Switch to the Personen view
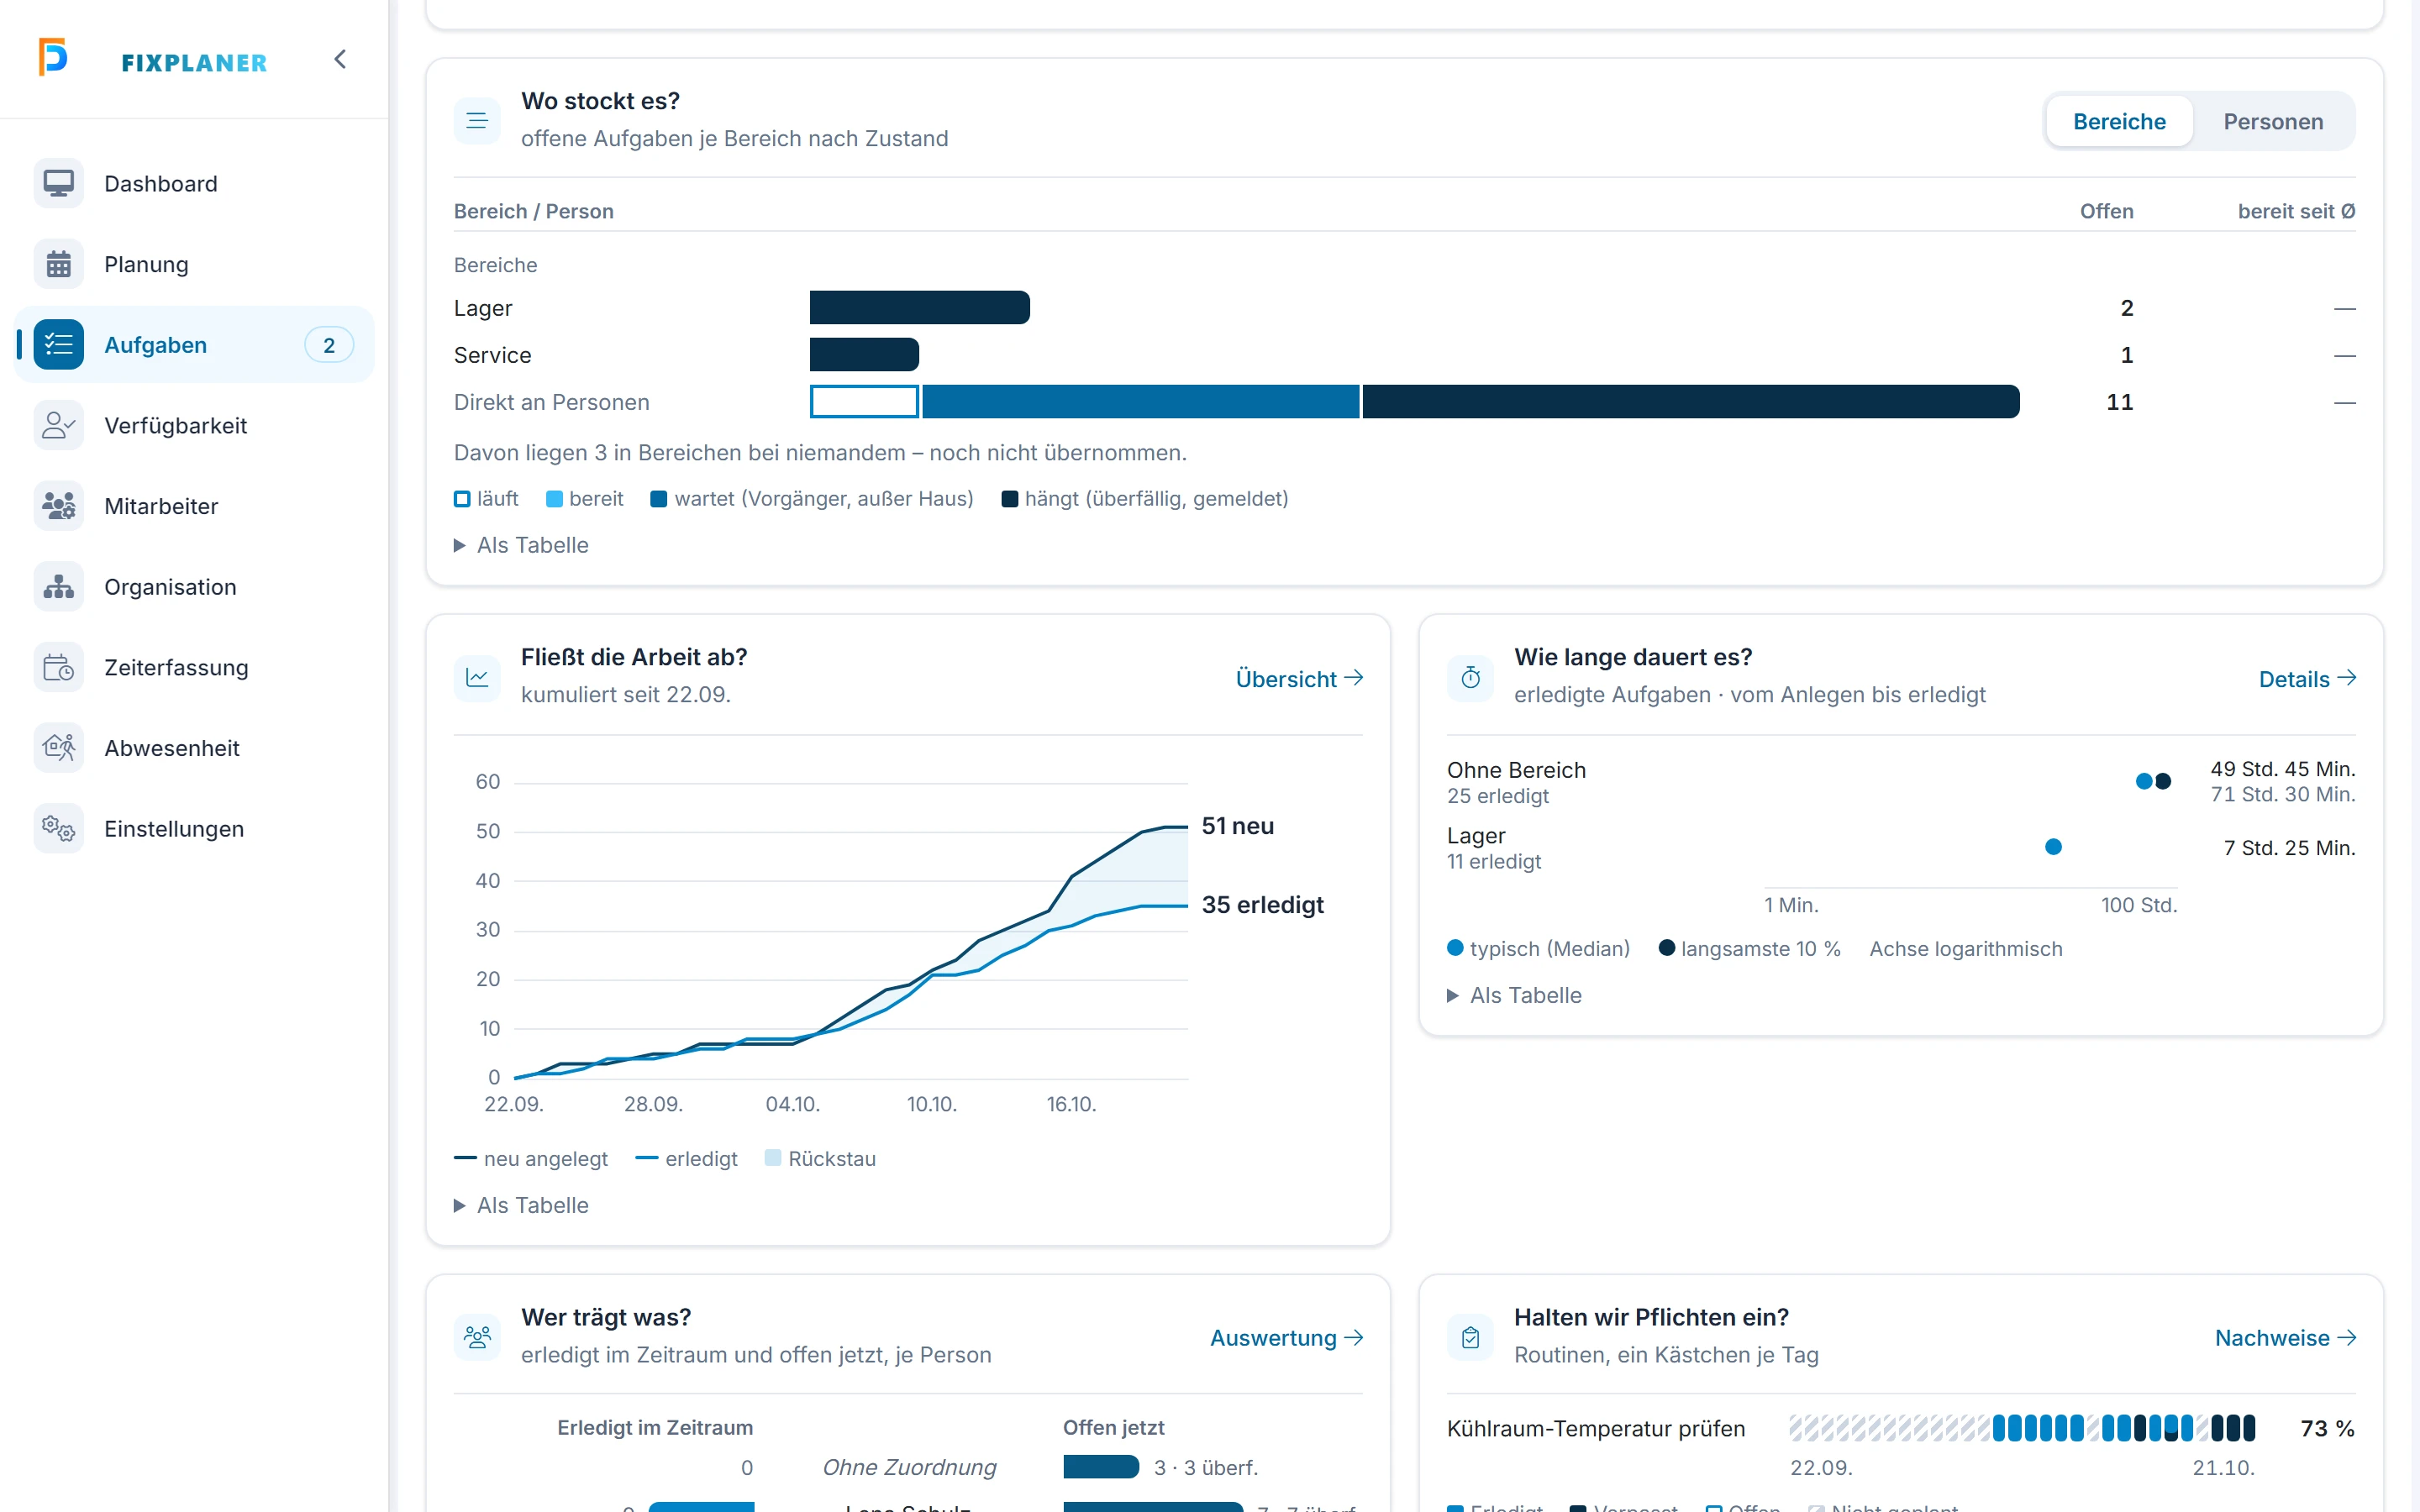Viewport: 2420px width, 1512px height. click(x=2273, y=121)
